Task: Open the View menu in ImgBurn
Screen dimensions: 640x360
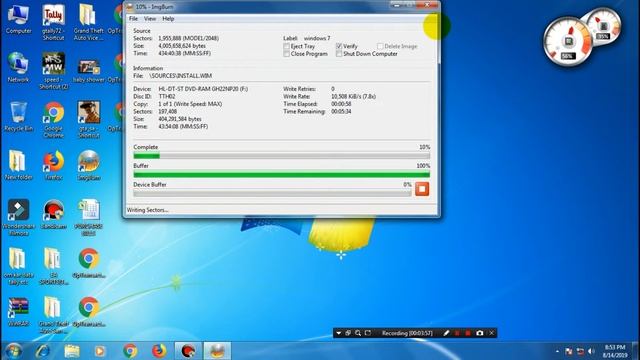Action: [x=150, y=19]
